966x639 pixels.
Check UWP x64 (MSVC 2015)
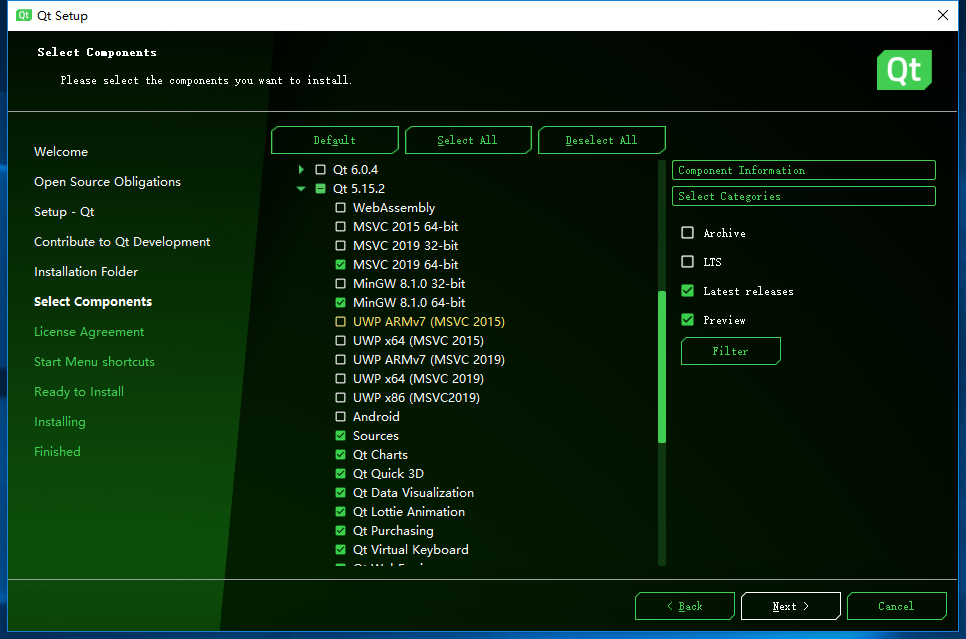point(340,341)
